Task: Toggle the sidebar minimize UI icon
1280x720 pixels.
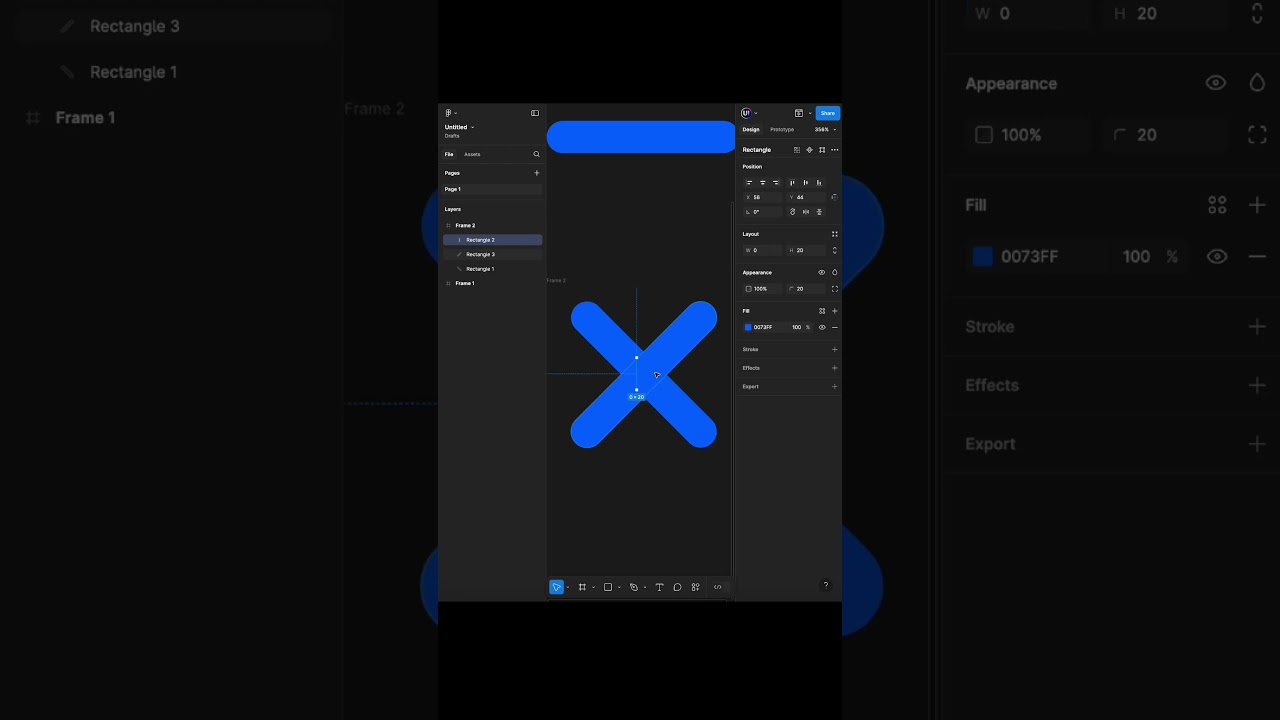Action: coord(535,113)
